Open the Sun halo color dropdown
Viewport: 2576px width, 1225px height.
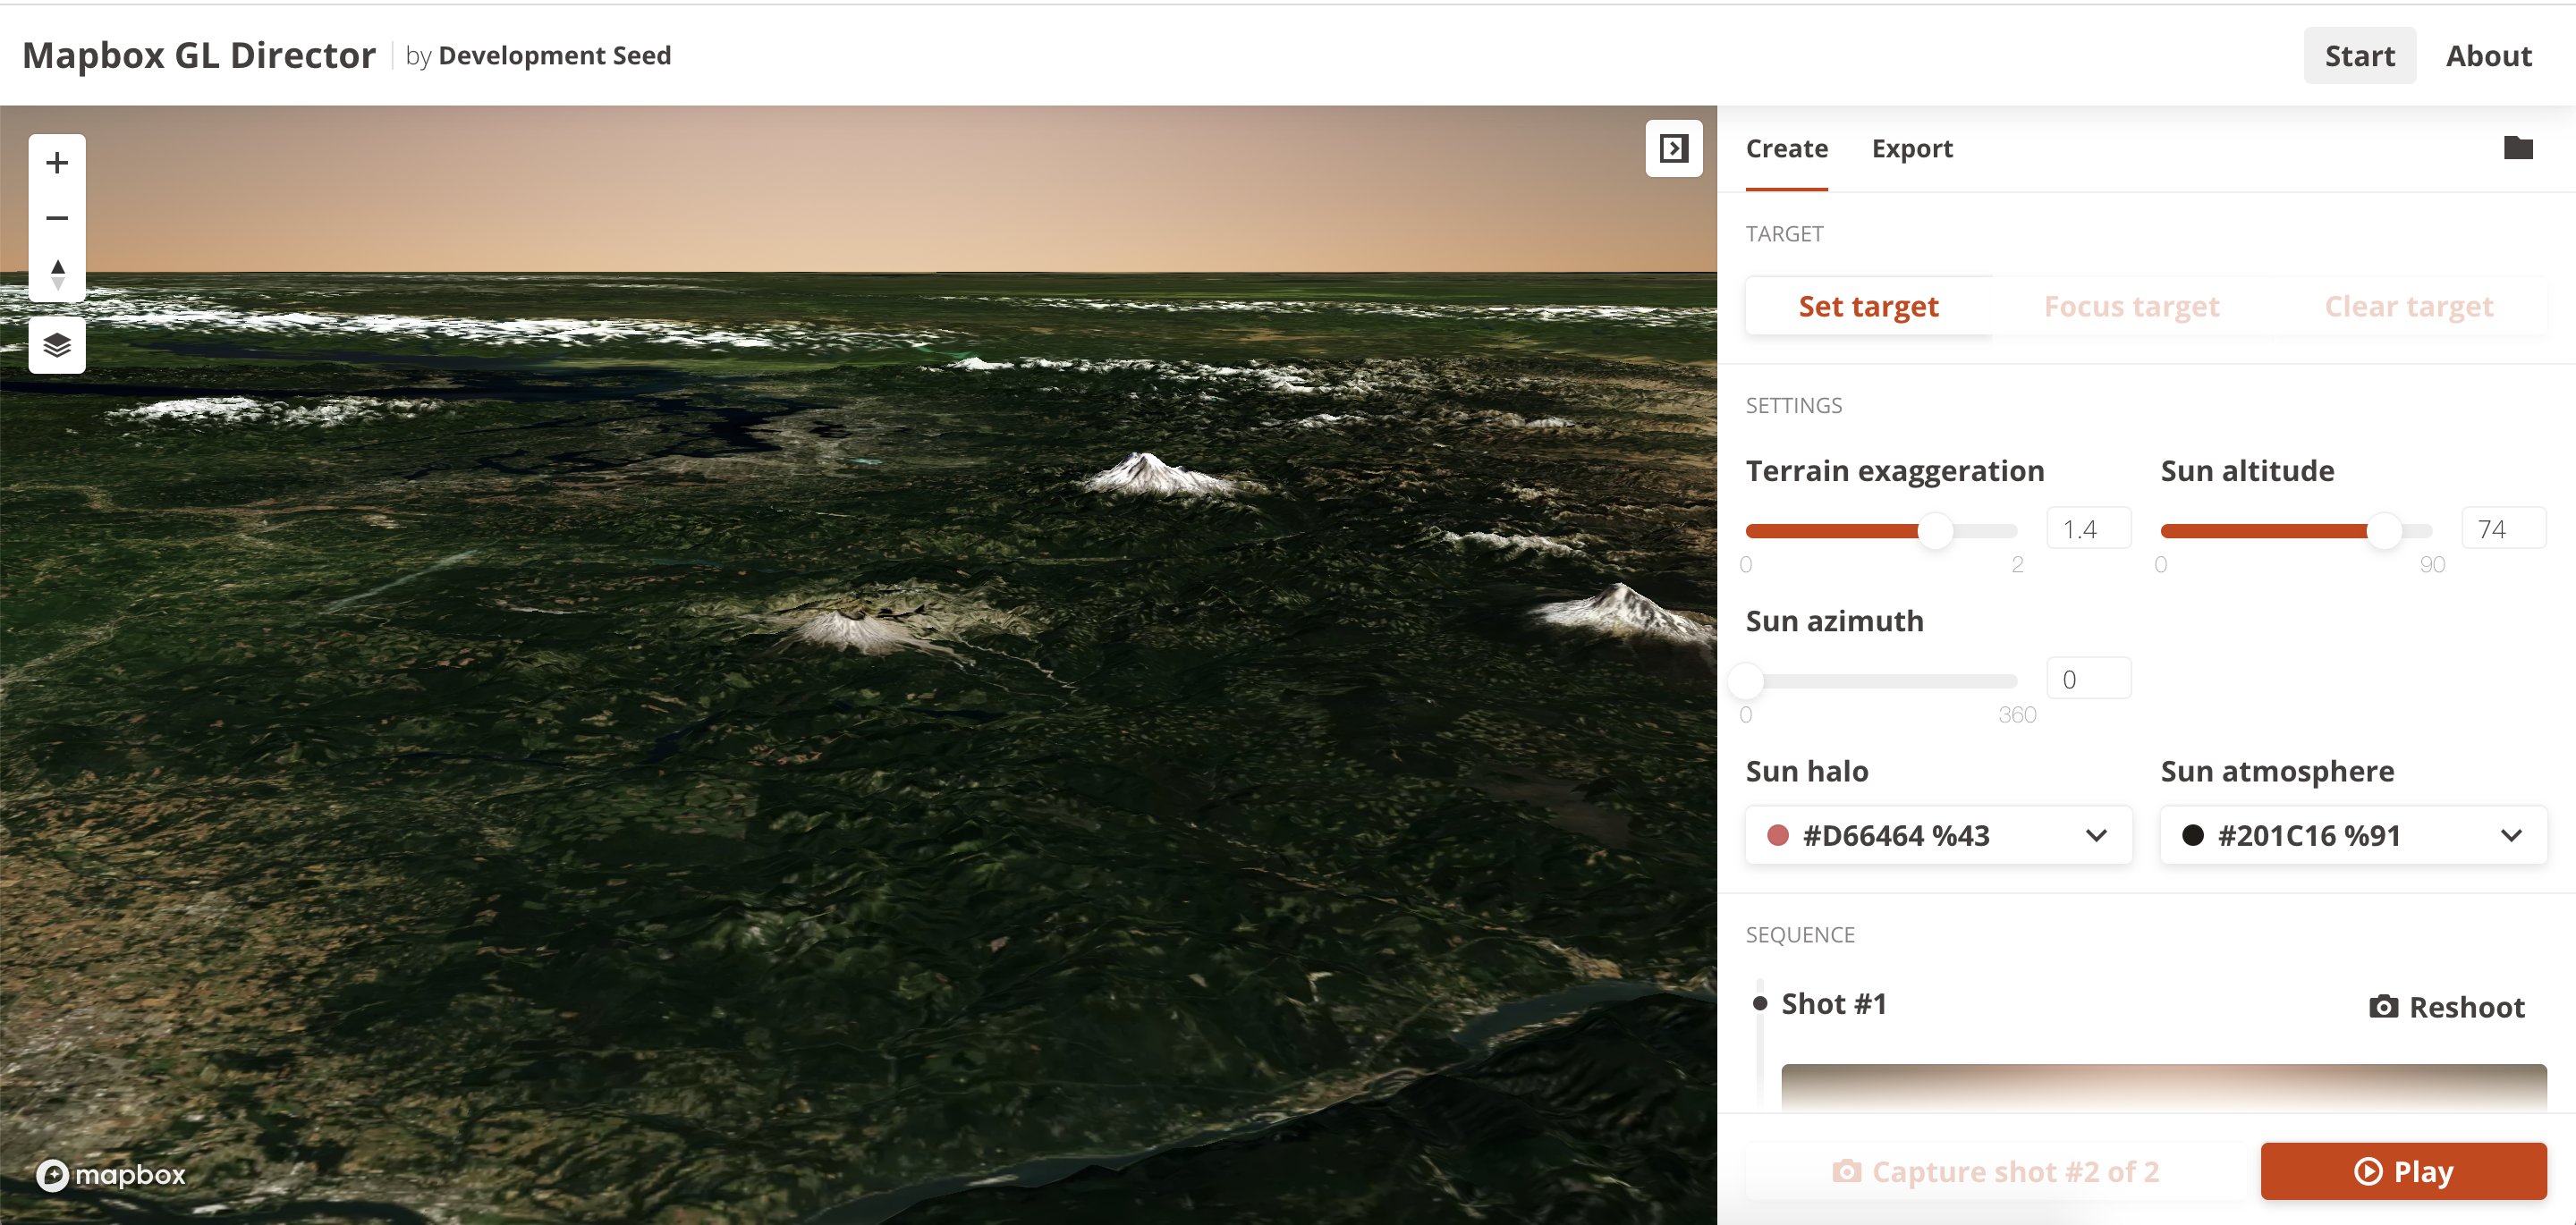point(1938,835)
